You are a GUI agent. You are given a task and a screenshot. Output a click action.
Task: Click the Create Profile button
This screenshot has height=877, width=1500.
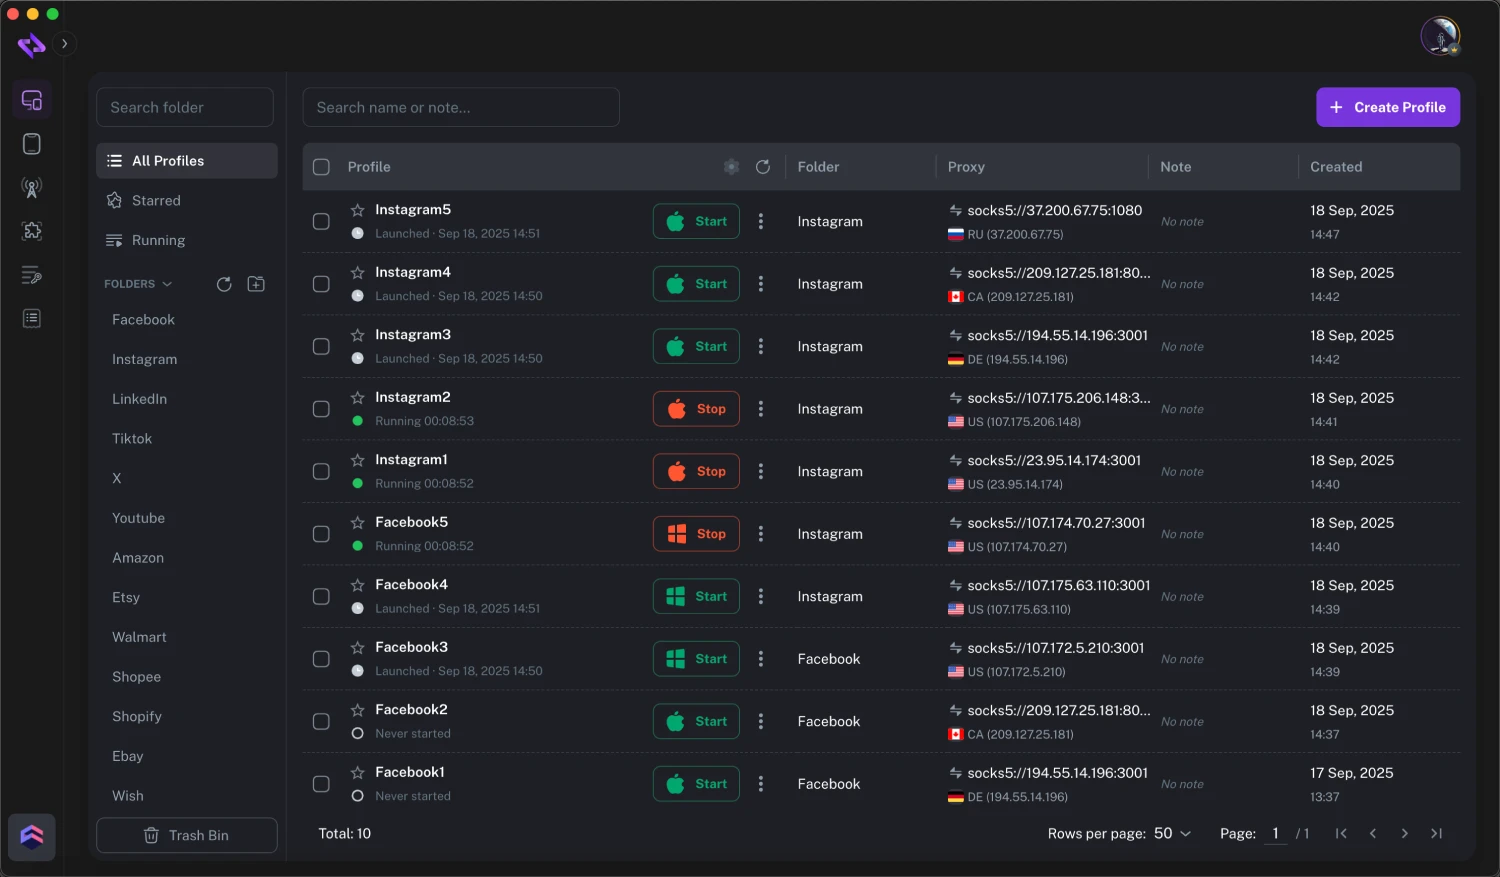tap(1387, 107)
